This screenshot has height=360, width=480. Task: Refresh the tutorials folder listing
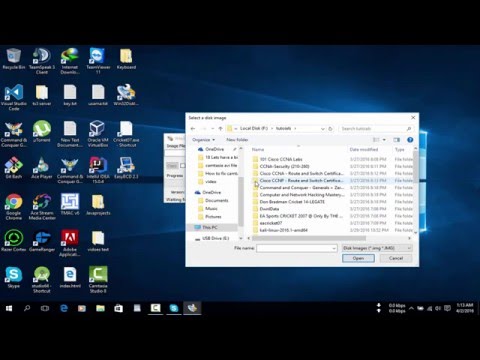tap(330, 128)
